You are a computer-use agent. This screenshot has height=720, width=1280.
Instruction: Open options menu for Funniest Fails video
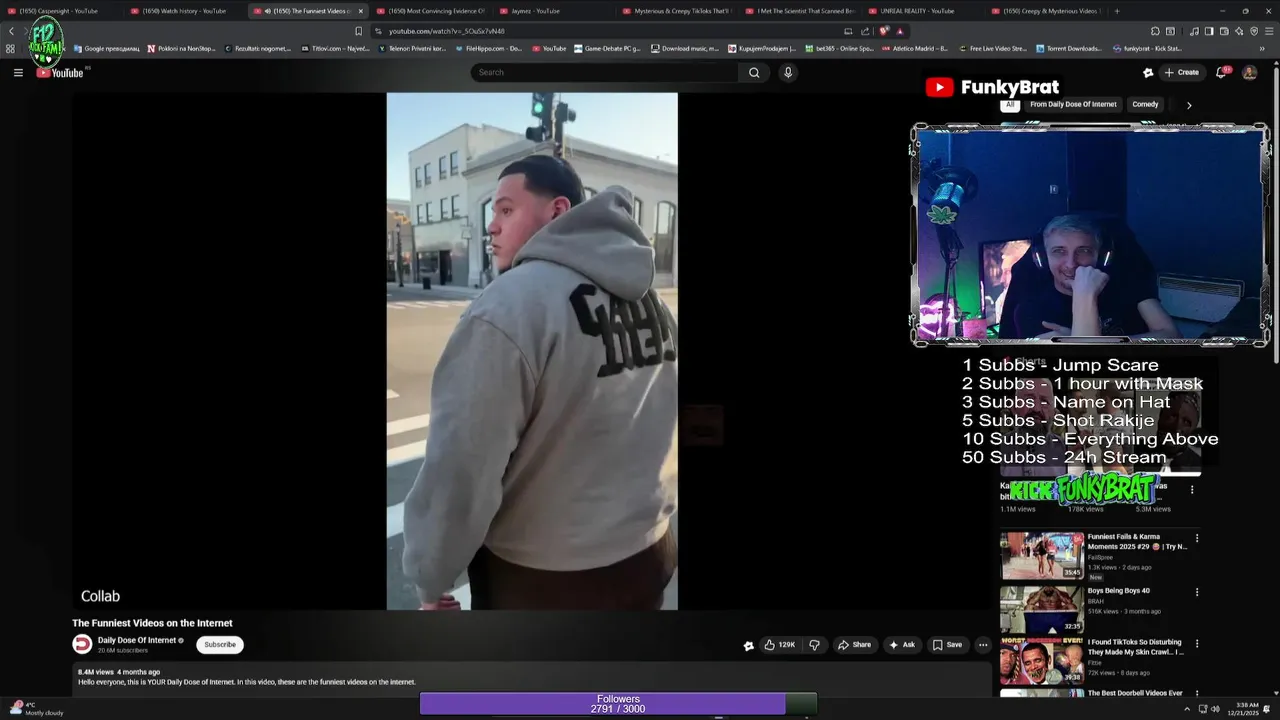(x=1196, y=538)
